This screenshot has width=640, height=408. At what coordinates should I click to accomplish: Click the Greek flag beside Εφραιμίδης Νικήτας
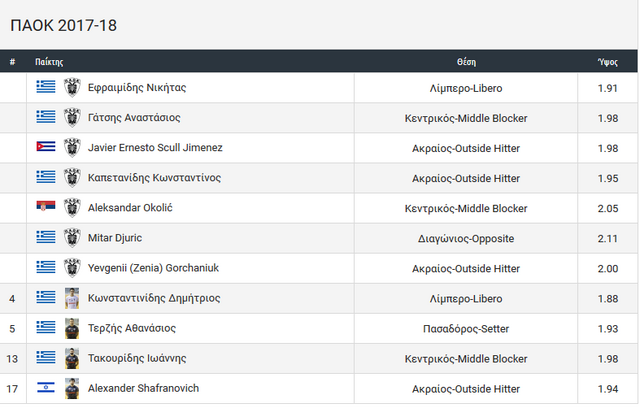click(46, 87)
